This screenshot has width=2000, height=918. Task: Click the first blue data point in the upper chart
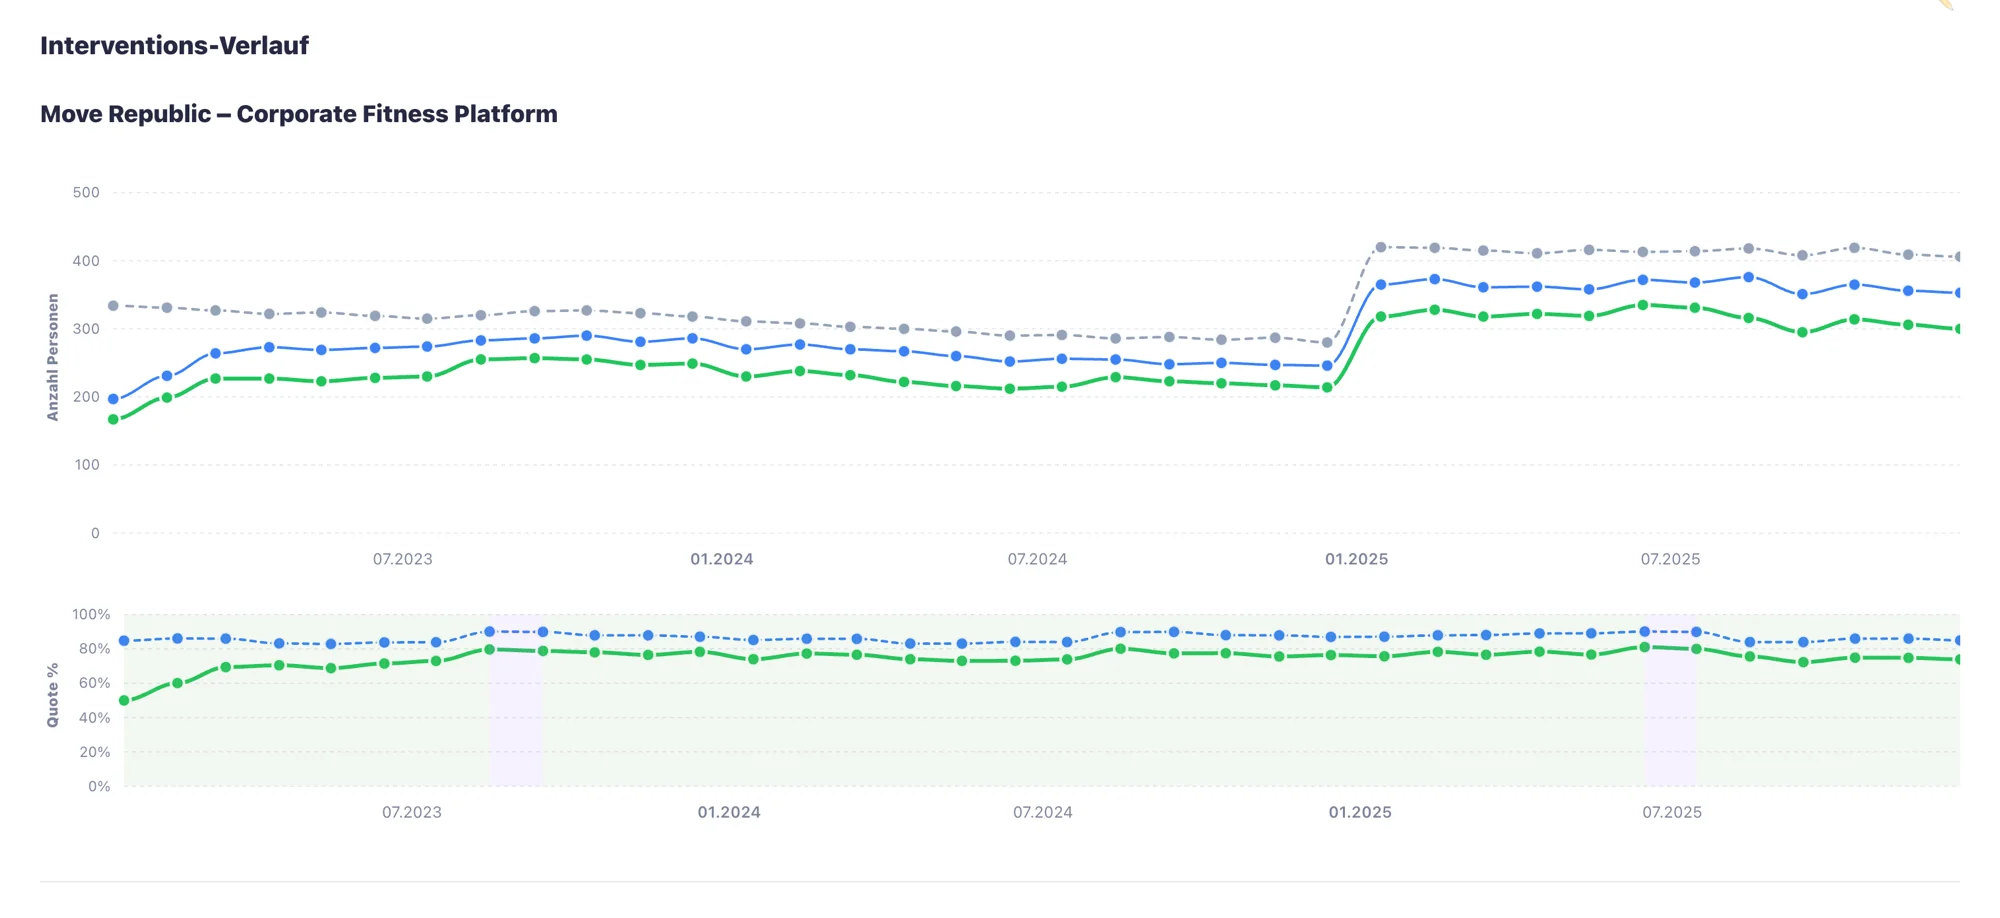coord(113,399)
